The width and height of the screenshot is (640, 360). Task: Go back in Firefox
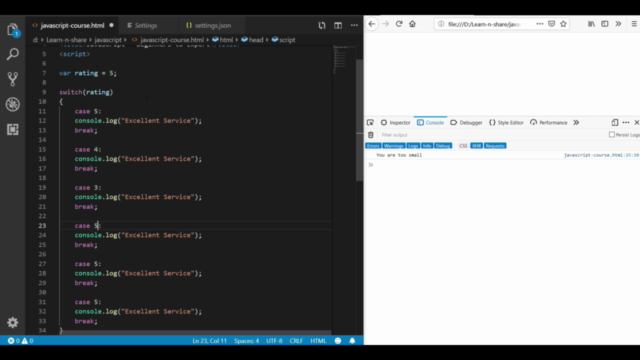pos(372,24)
